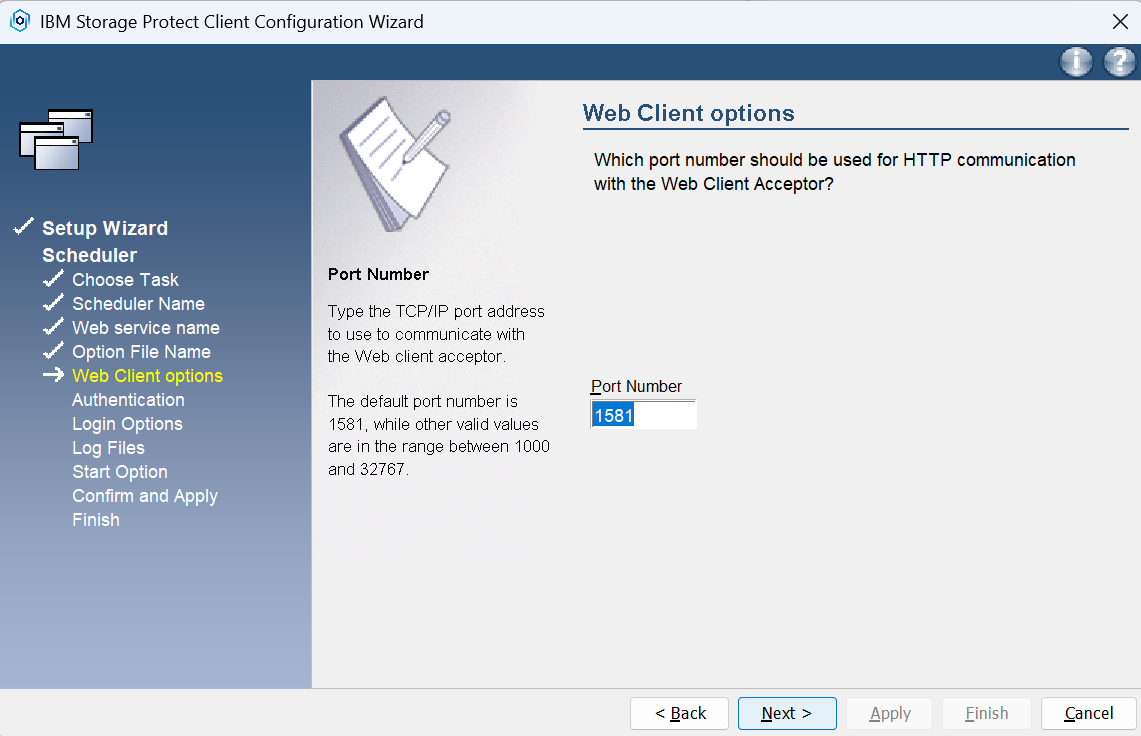Click the Port Number input field
1141x736 pixels.
point(643,415)
